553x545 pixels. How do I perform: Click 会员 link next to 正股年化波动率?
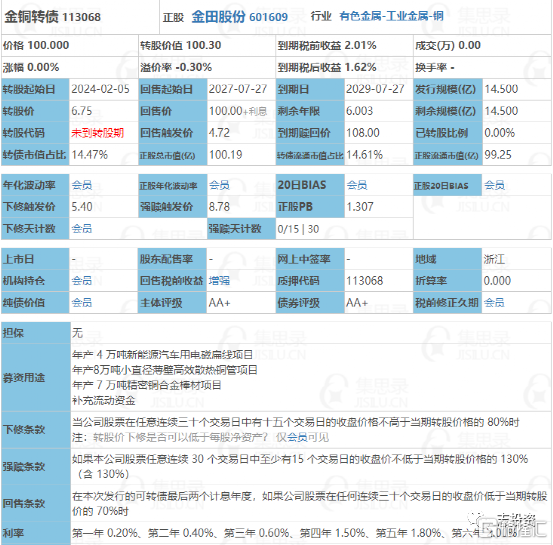click(219, 185)
